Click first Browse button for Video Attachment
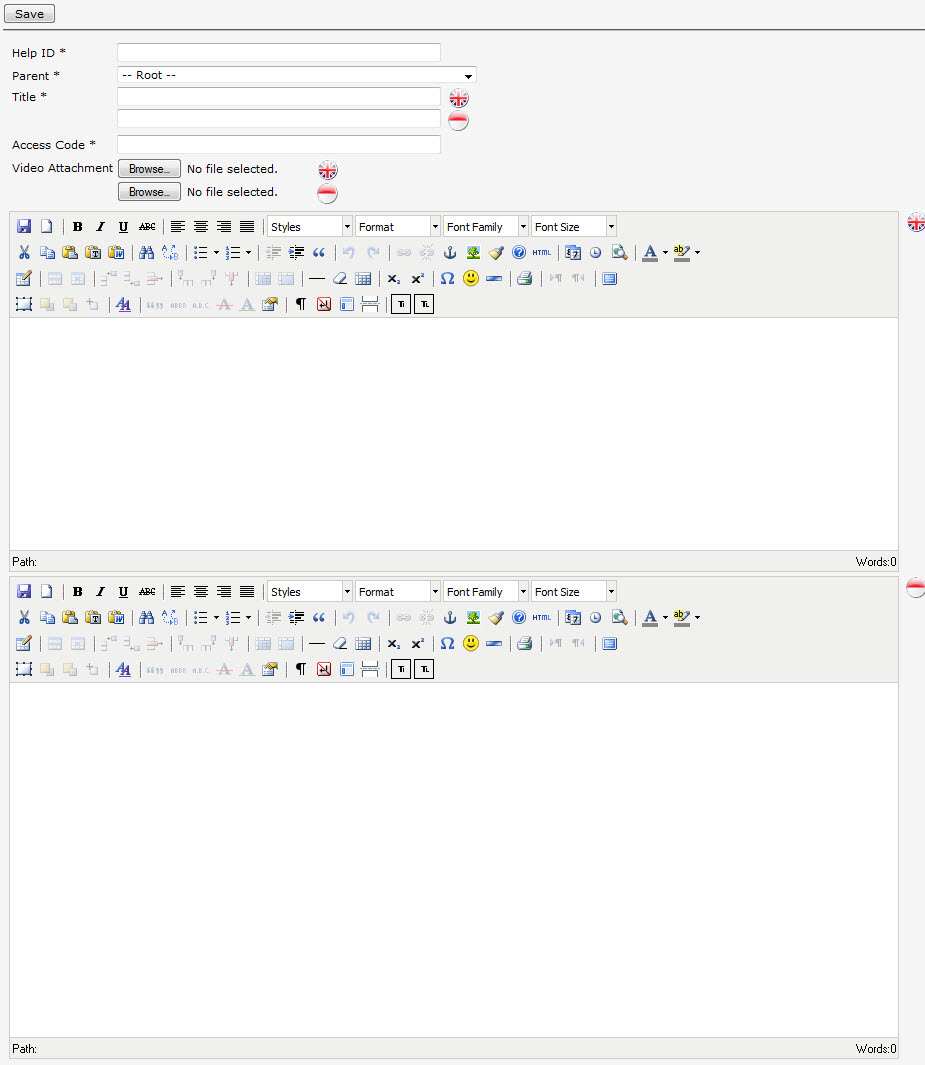This screenshot has width=925, height=1065. 149,169
